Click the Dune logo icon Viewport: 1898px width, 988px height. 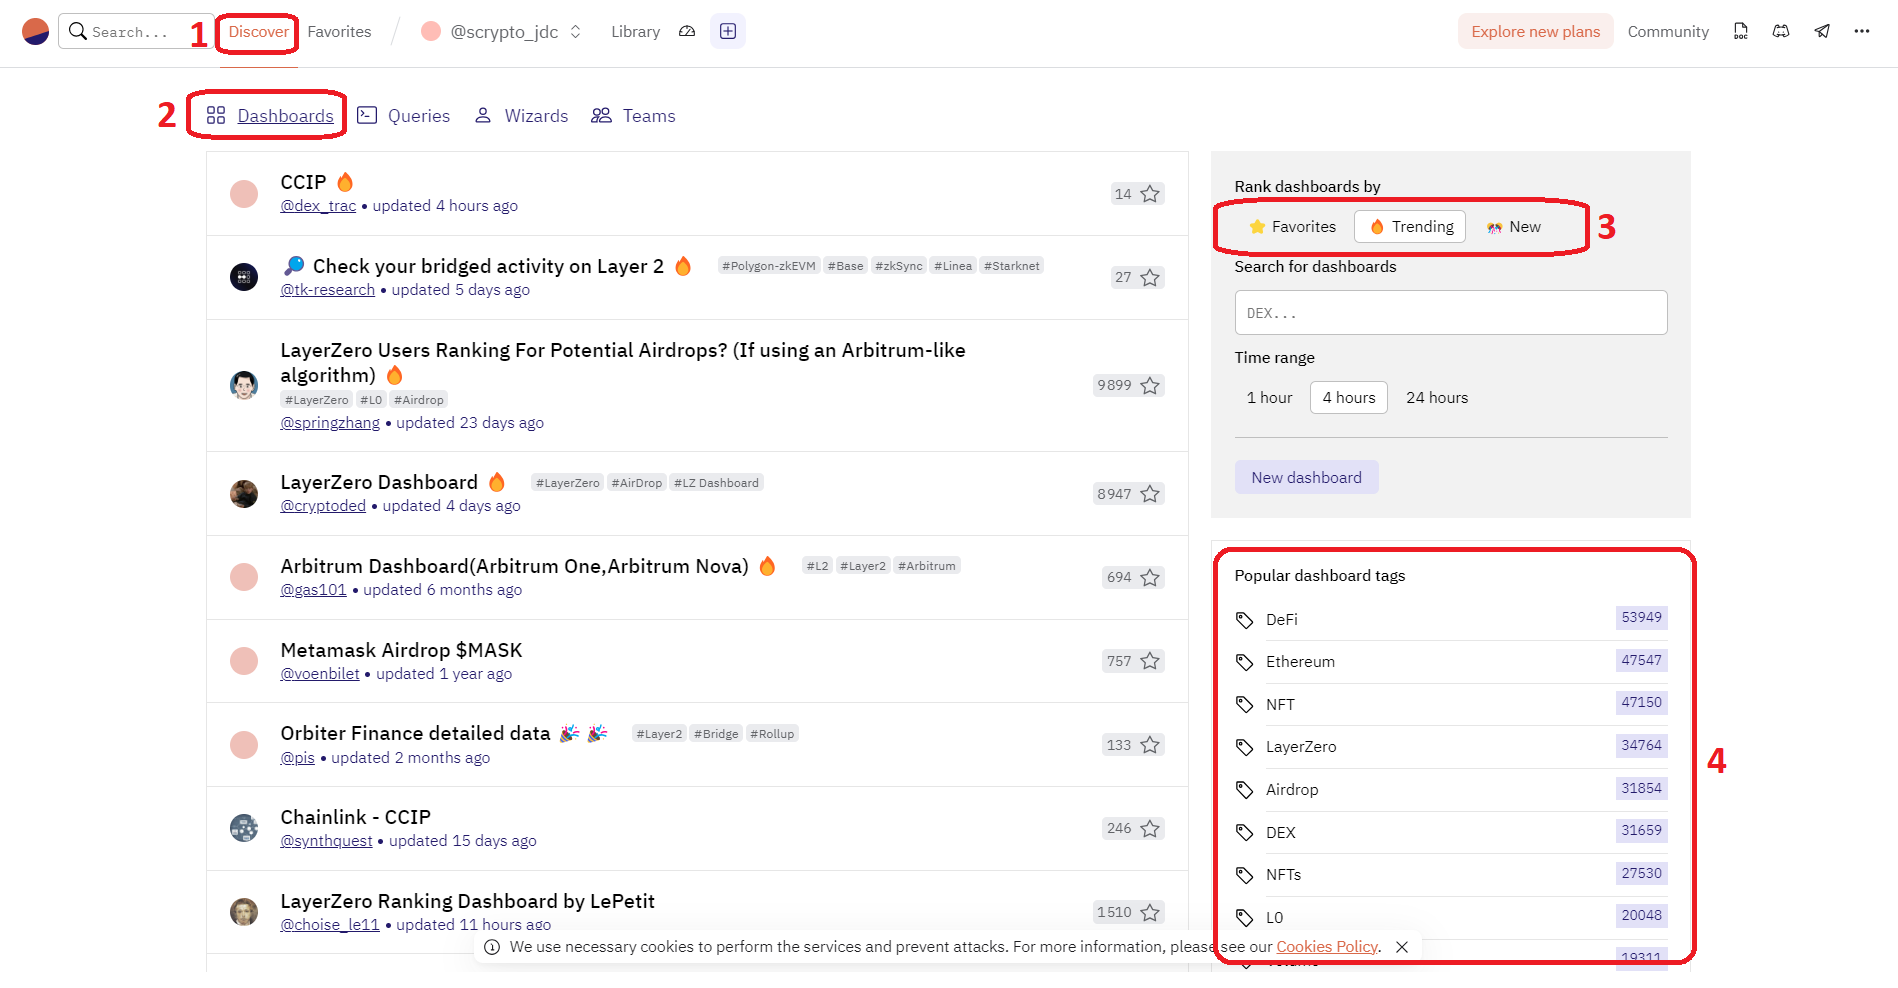click(x=35, y=32)
